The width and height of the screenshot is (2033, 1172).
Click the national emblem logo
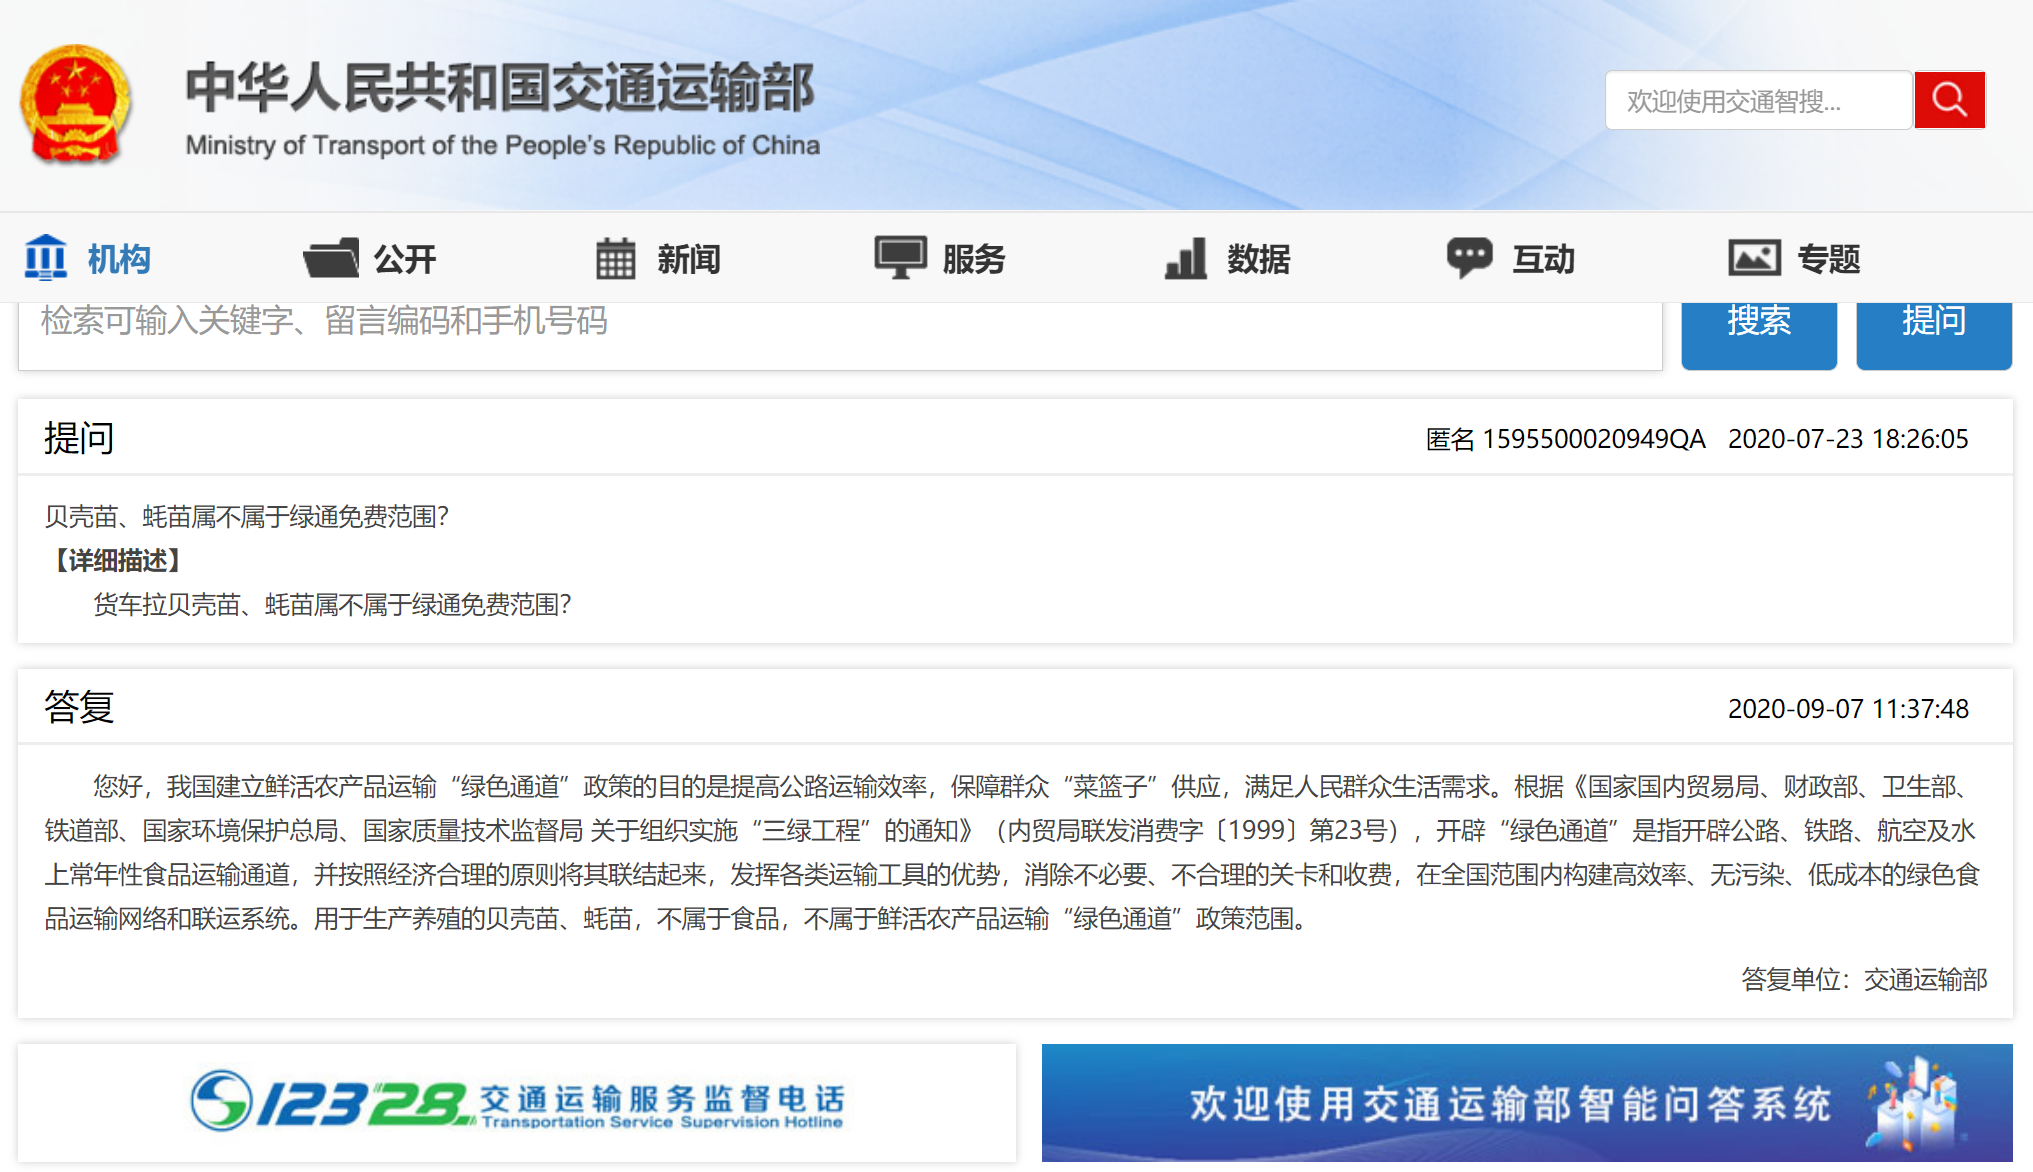coord(76,104)
